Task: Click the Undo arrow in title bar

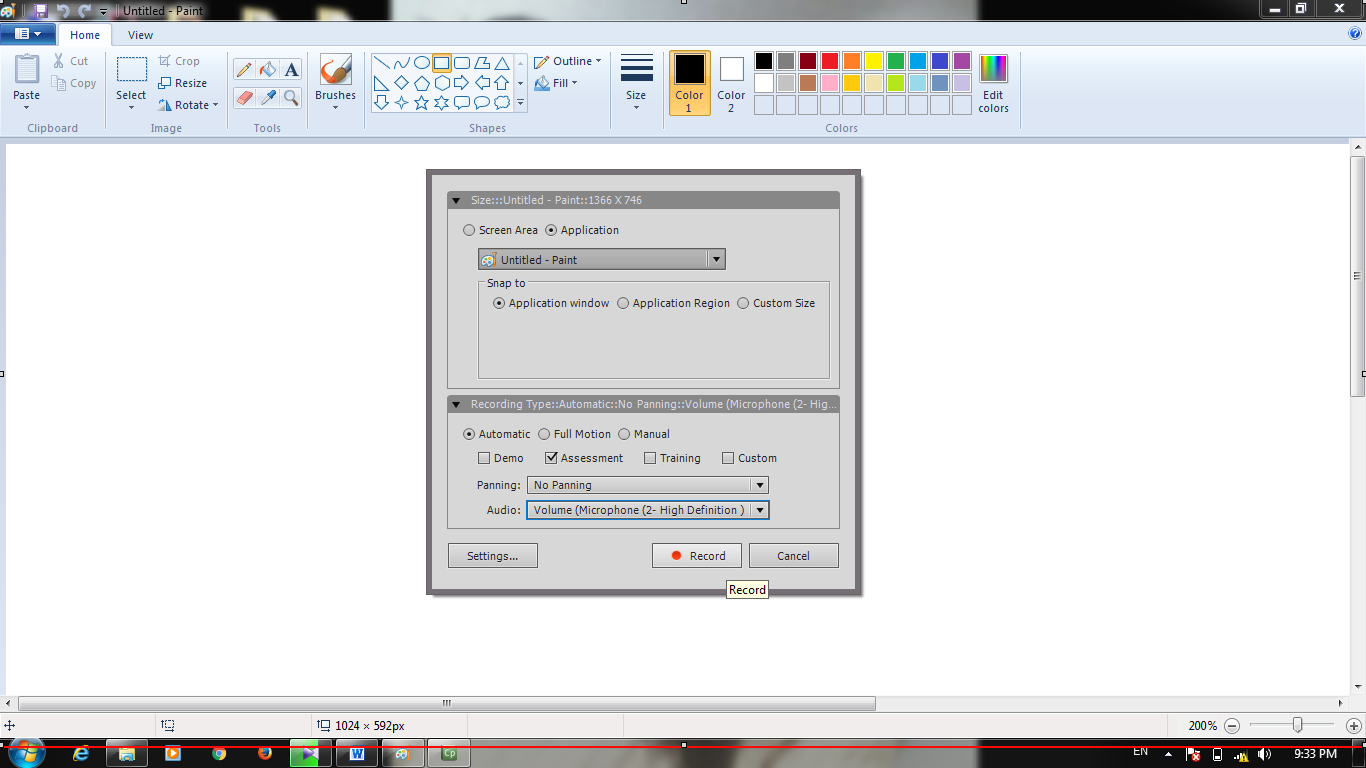Action: click(x=64, y=11)
